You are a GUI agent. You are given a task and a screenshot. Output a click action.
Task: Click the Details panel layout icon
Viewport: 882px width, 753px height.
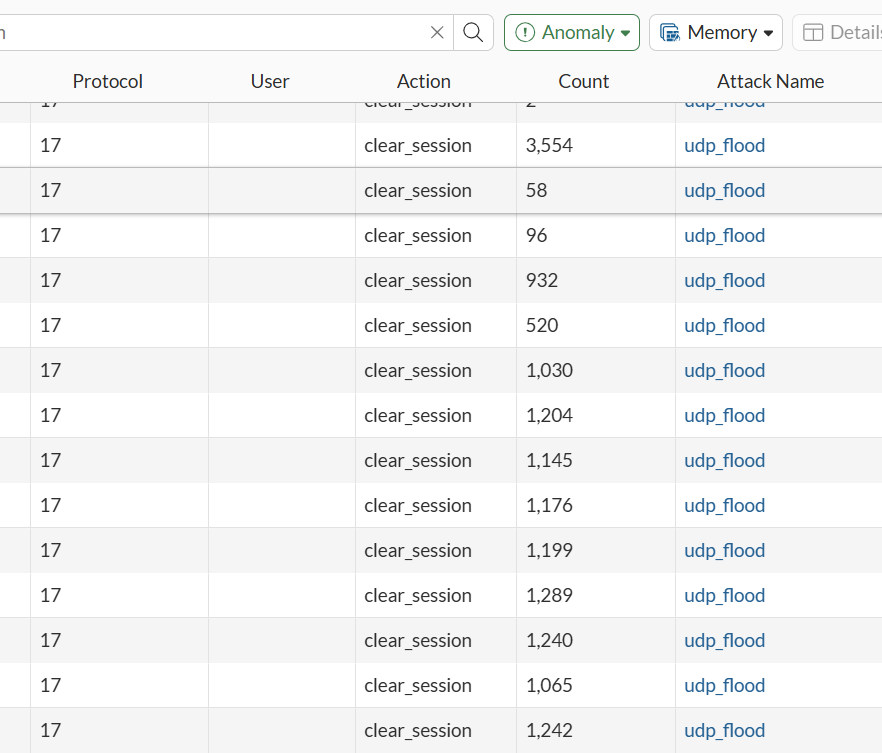[x=813, y=33]
